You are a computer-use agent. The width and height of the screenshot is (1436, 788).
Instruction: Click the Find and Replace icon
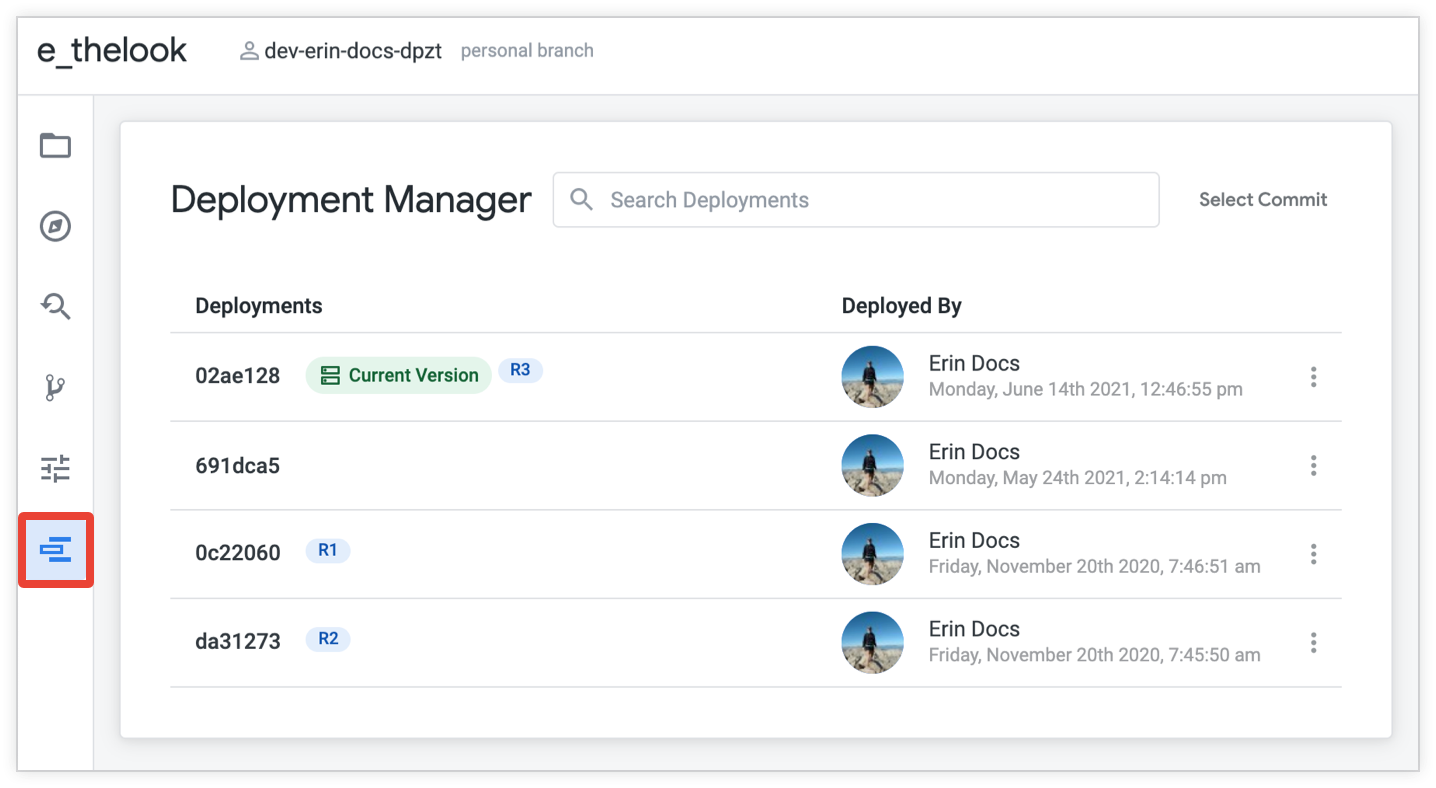pos(55,307)
